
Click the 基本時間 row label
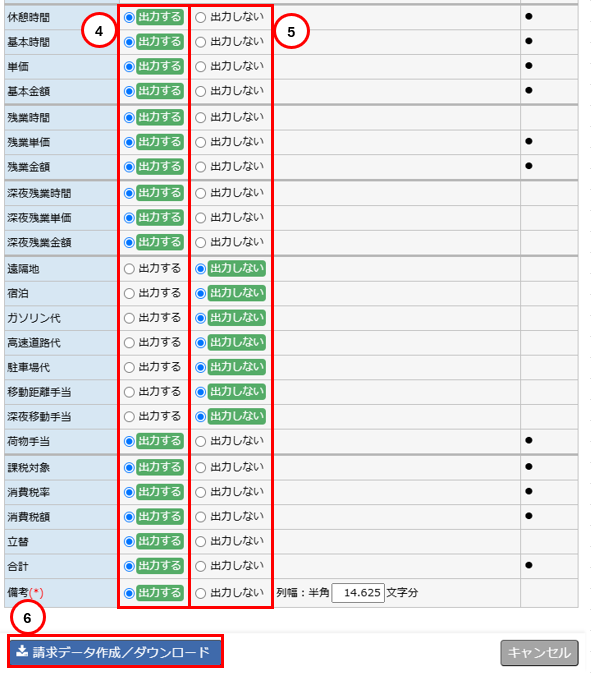pos(28,42)
